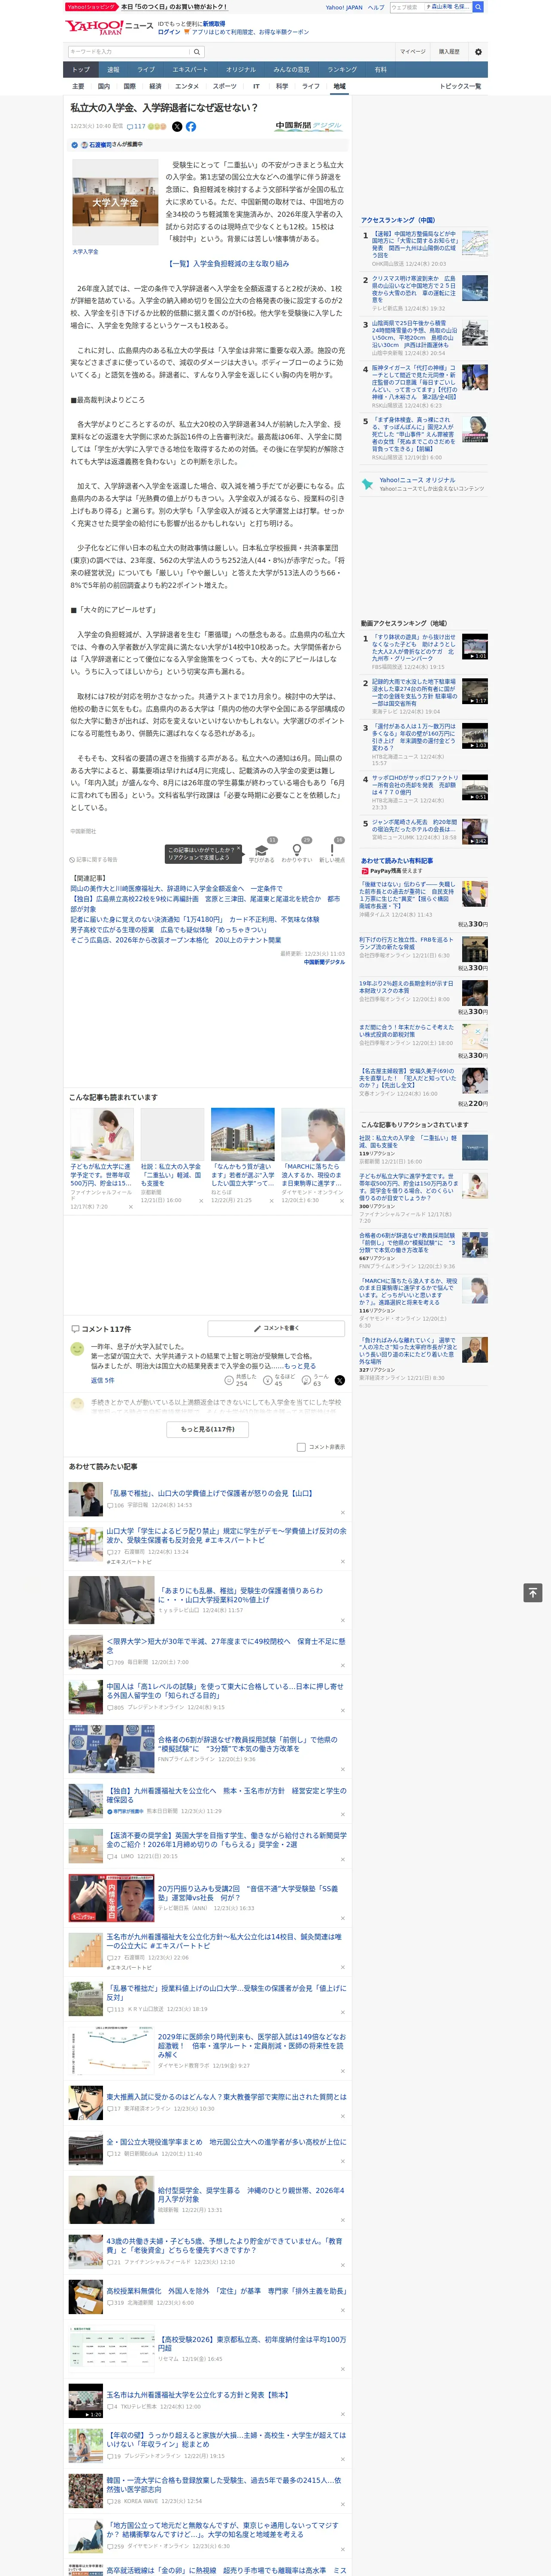Viewport: 551px width, 2576px height.
Task: Select the 有料 navigation tab
Action: click(380, 70)
